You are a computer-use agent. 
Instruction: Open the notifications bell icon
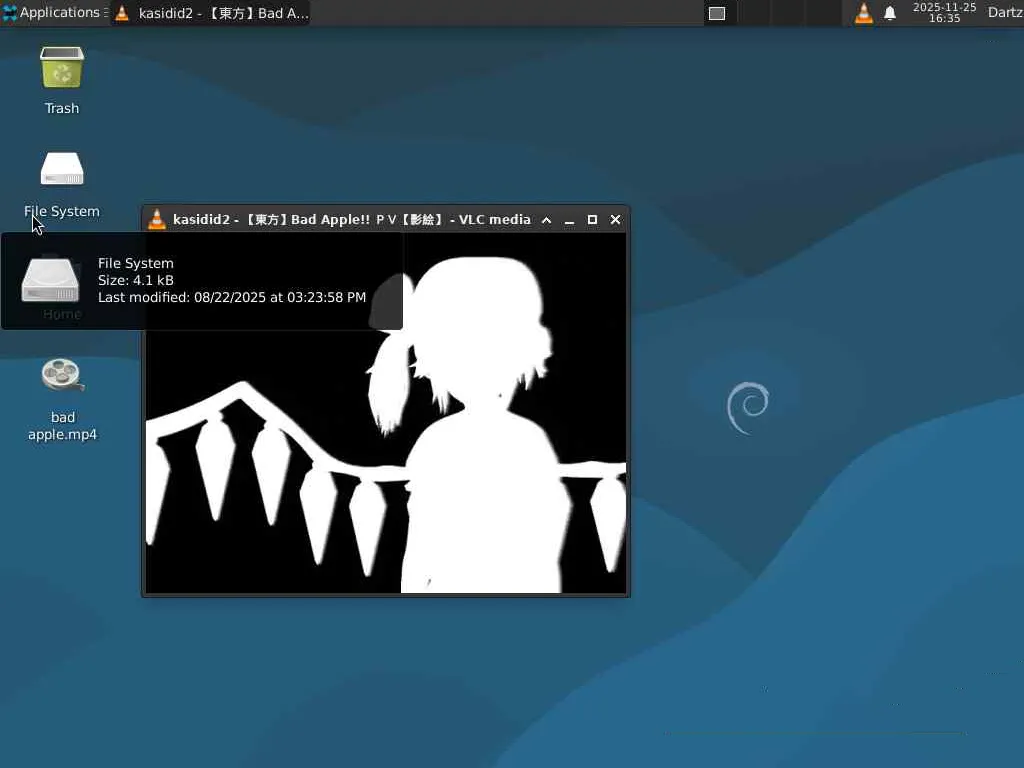point(889,13)
